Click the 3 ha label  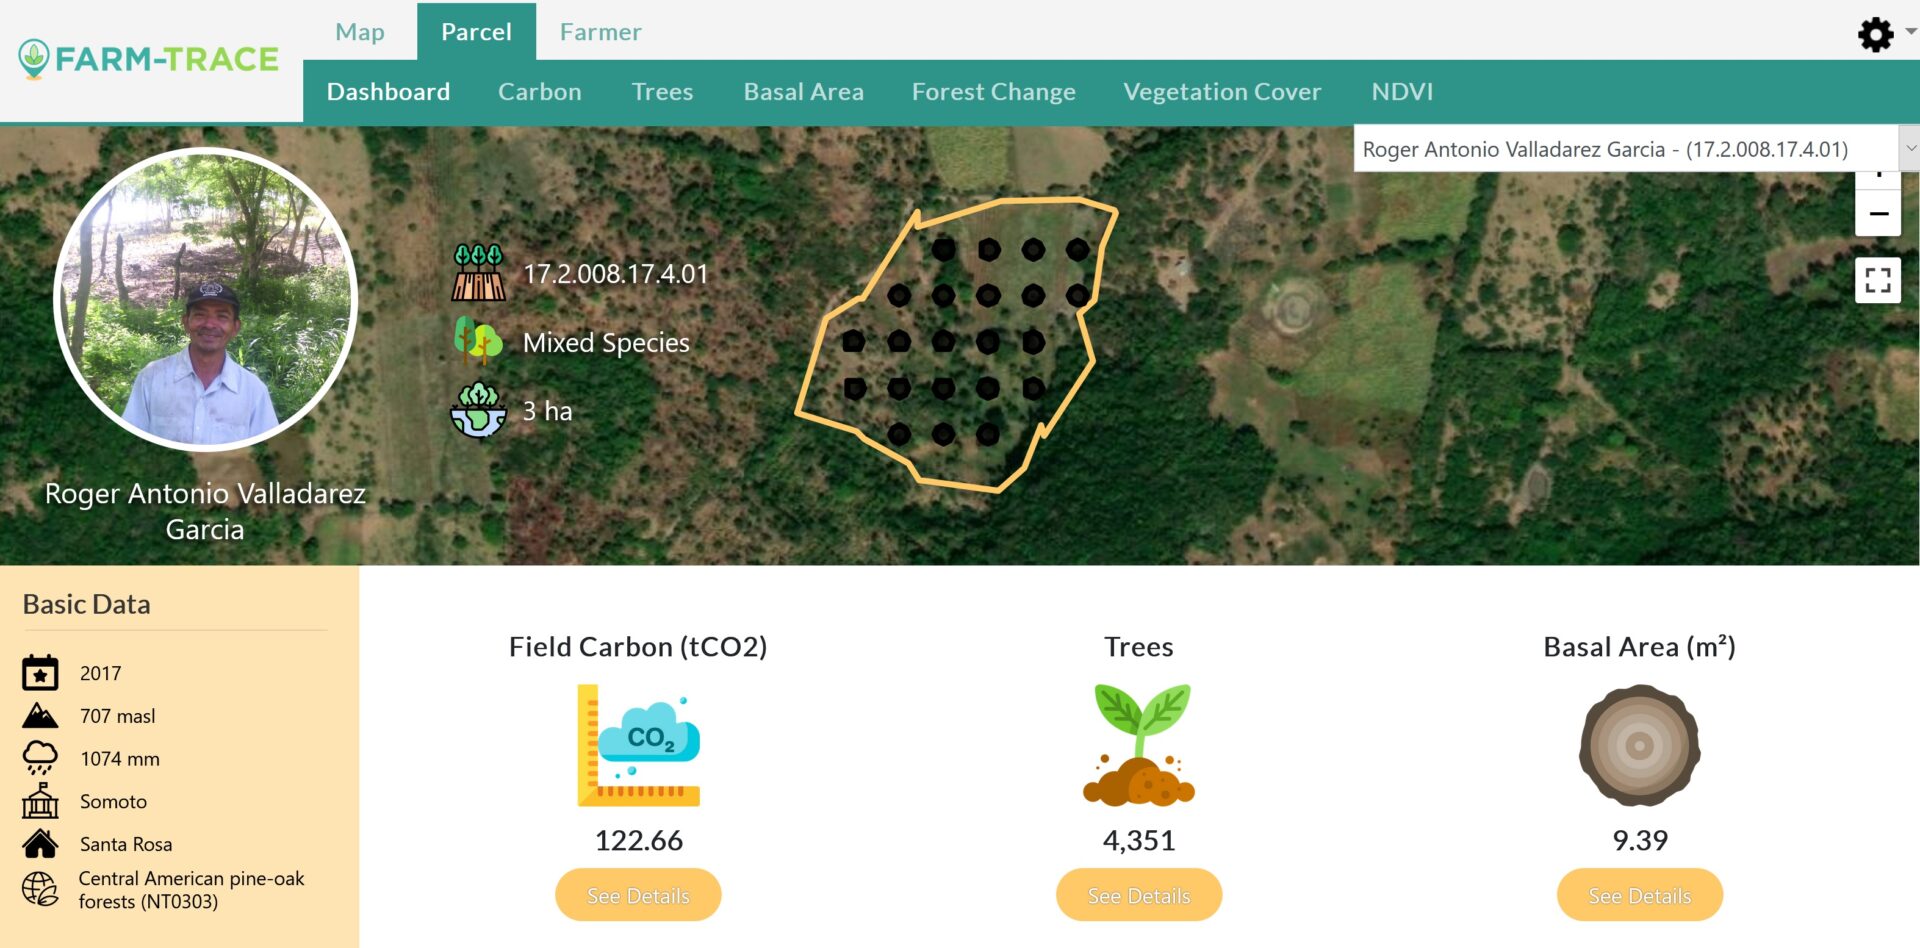coord(548,411)
